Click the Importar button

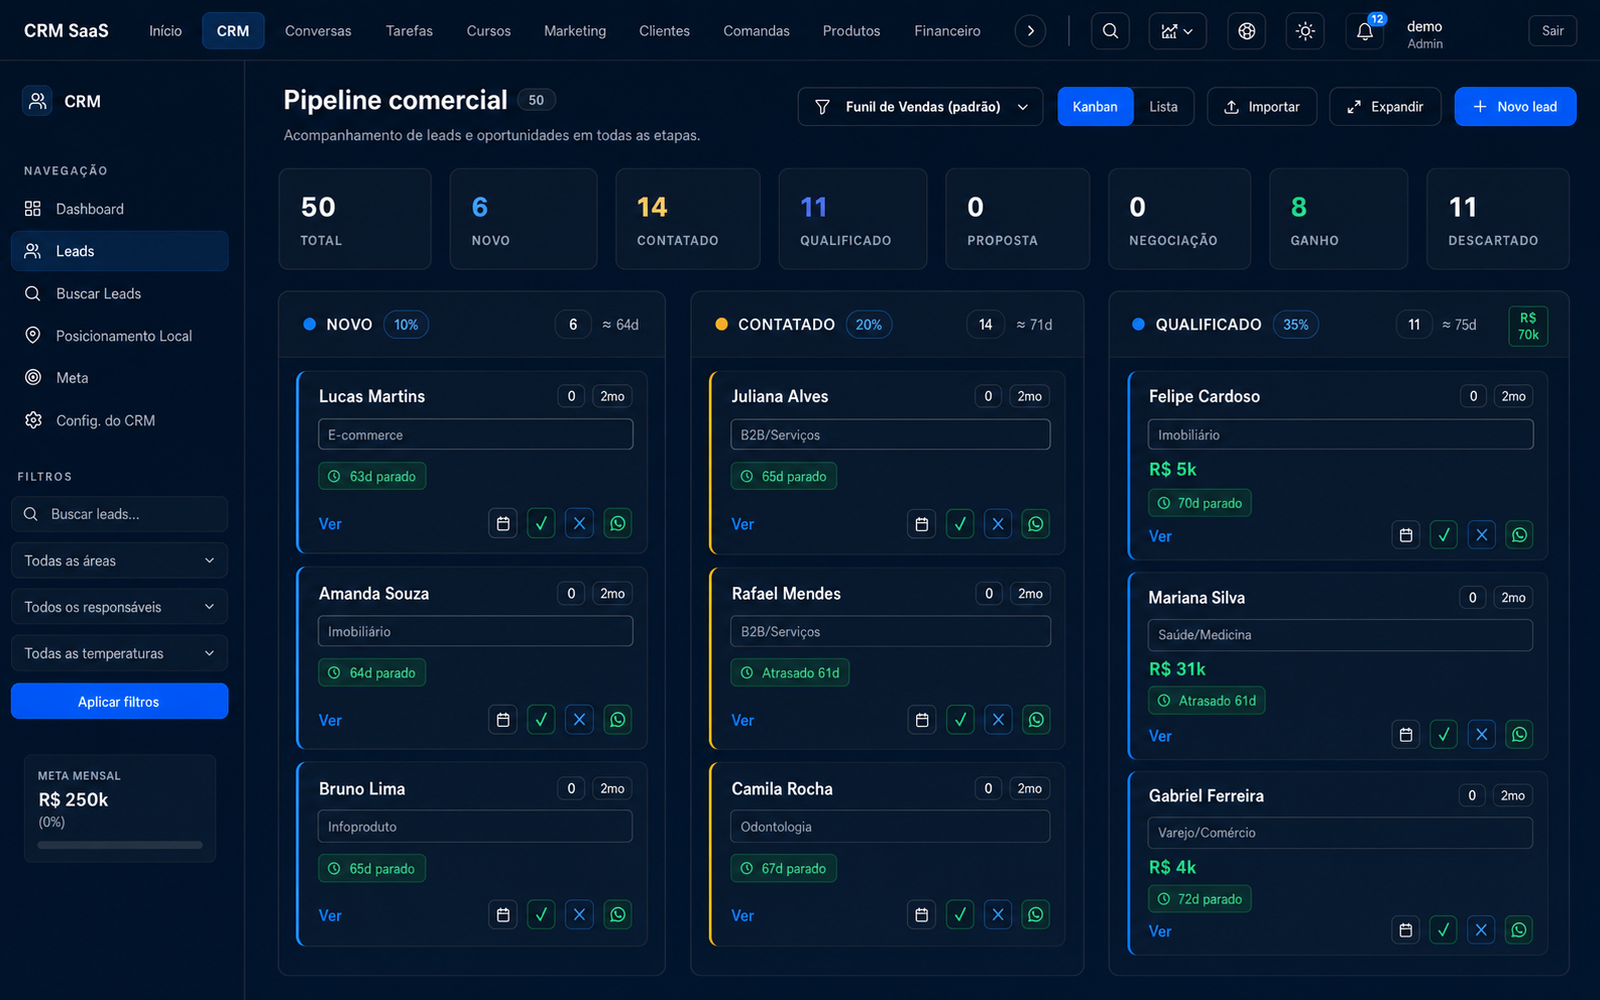[x=1262, y=107]
